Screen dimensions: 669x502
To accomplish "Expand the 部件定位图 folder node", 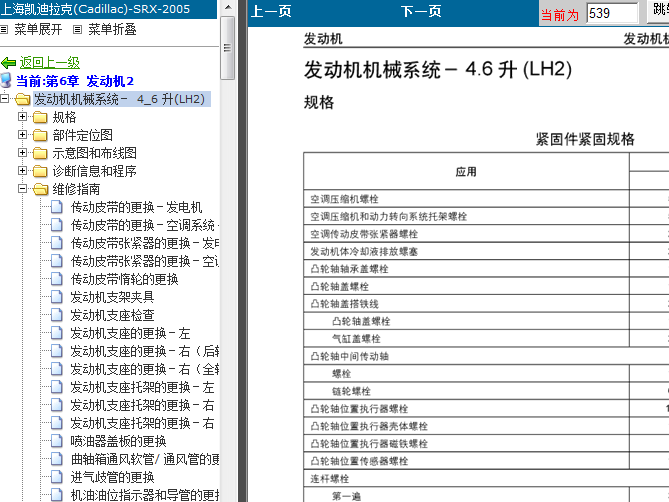I will [x=22, y=135].
